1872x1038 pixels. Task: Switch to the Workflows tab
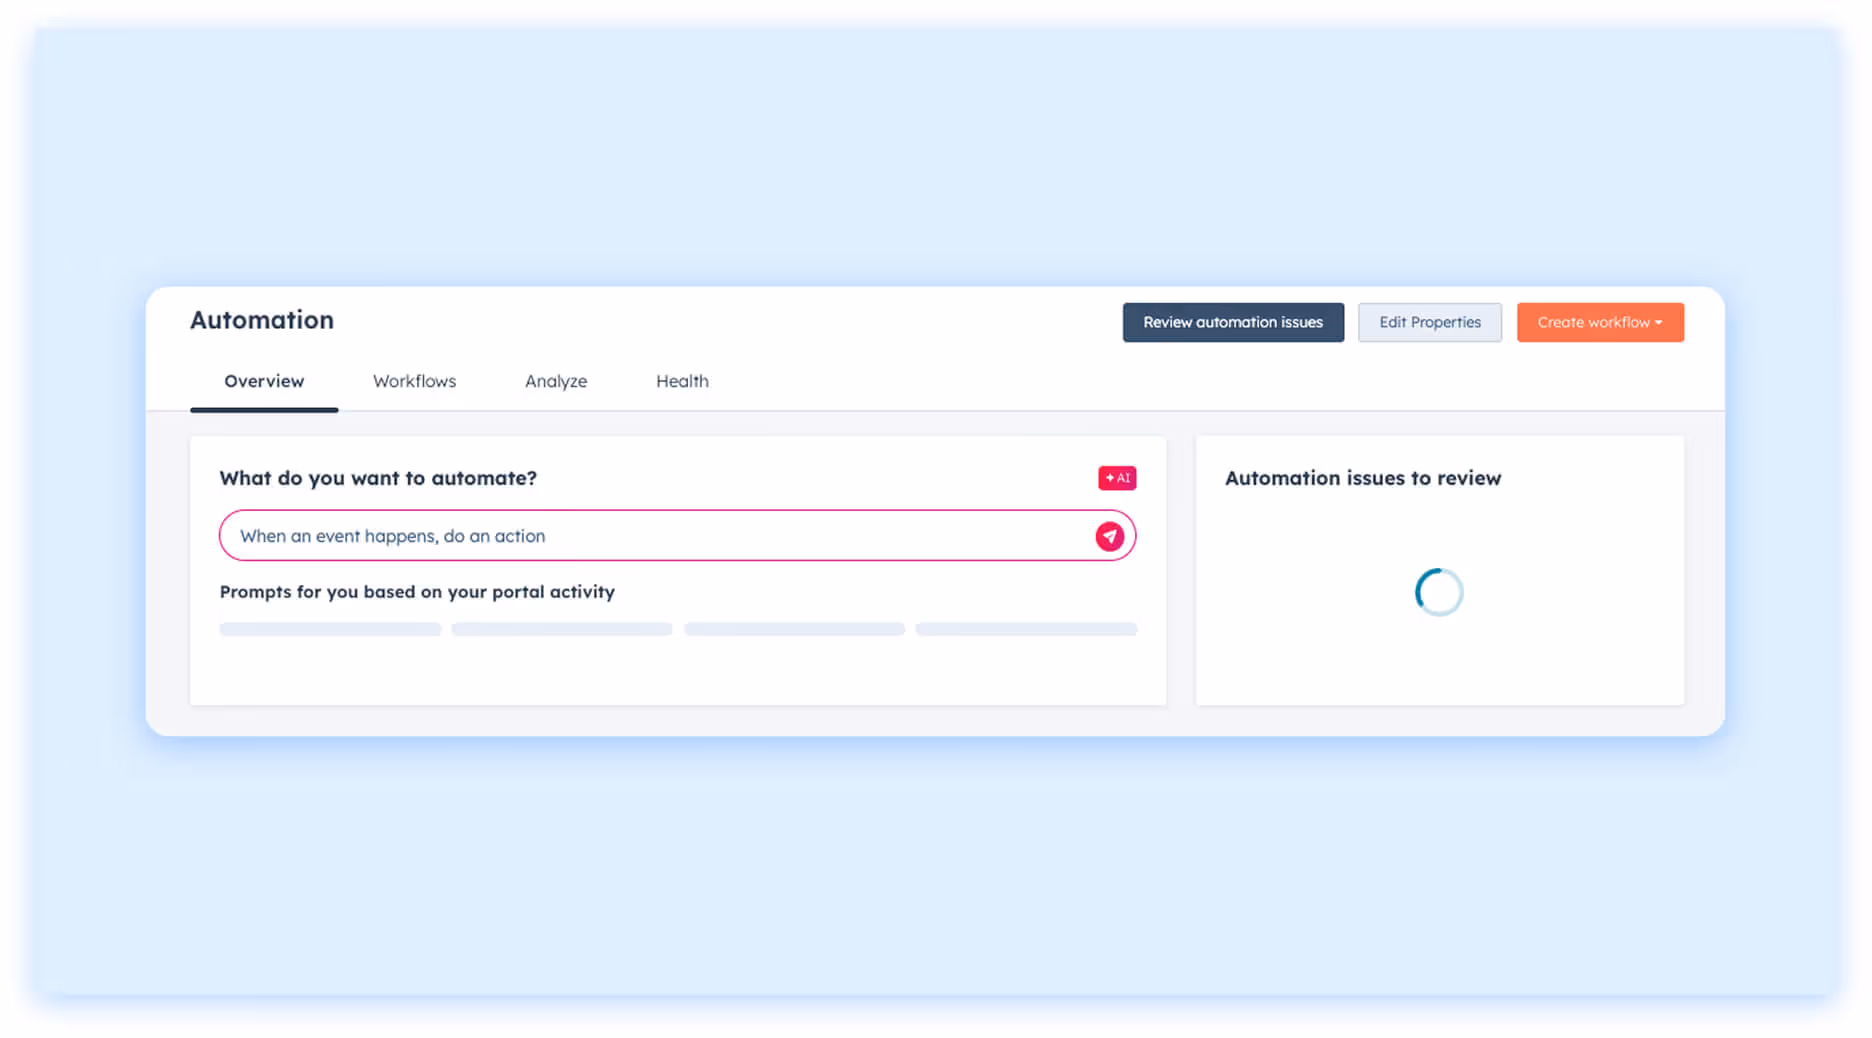pyautogui.click(x=414, y=381)
